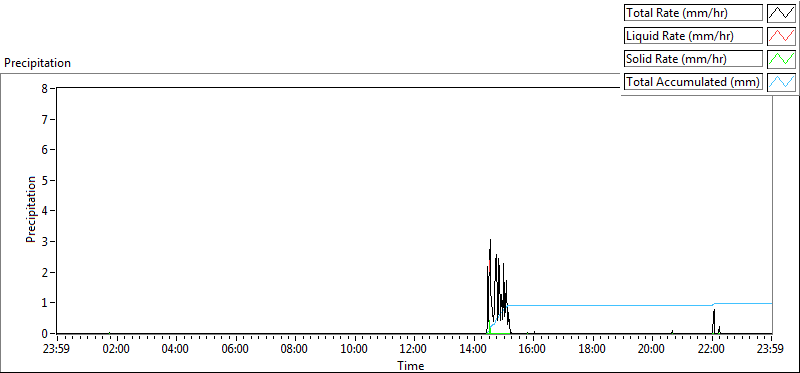Click the 02:00 time tick label
Image resolution: width=800 pixels, height=373 pixels.
point(117,350)
